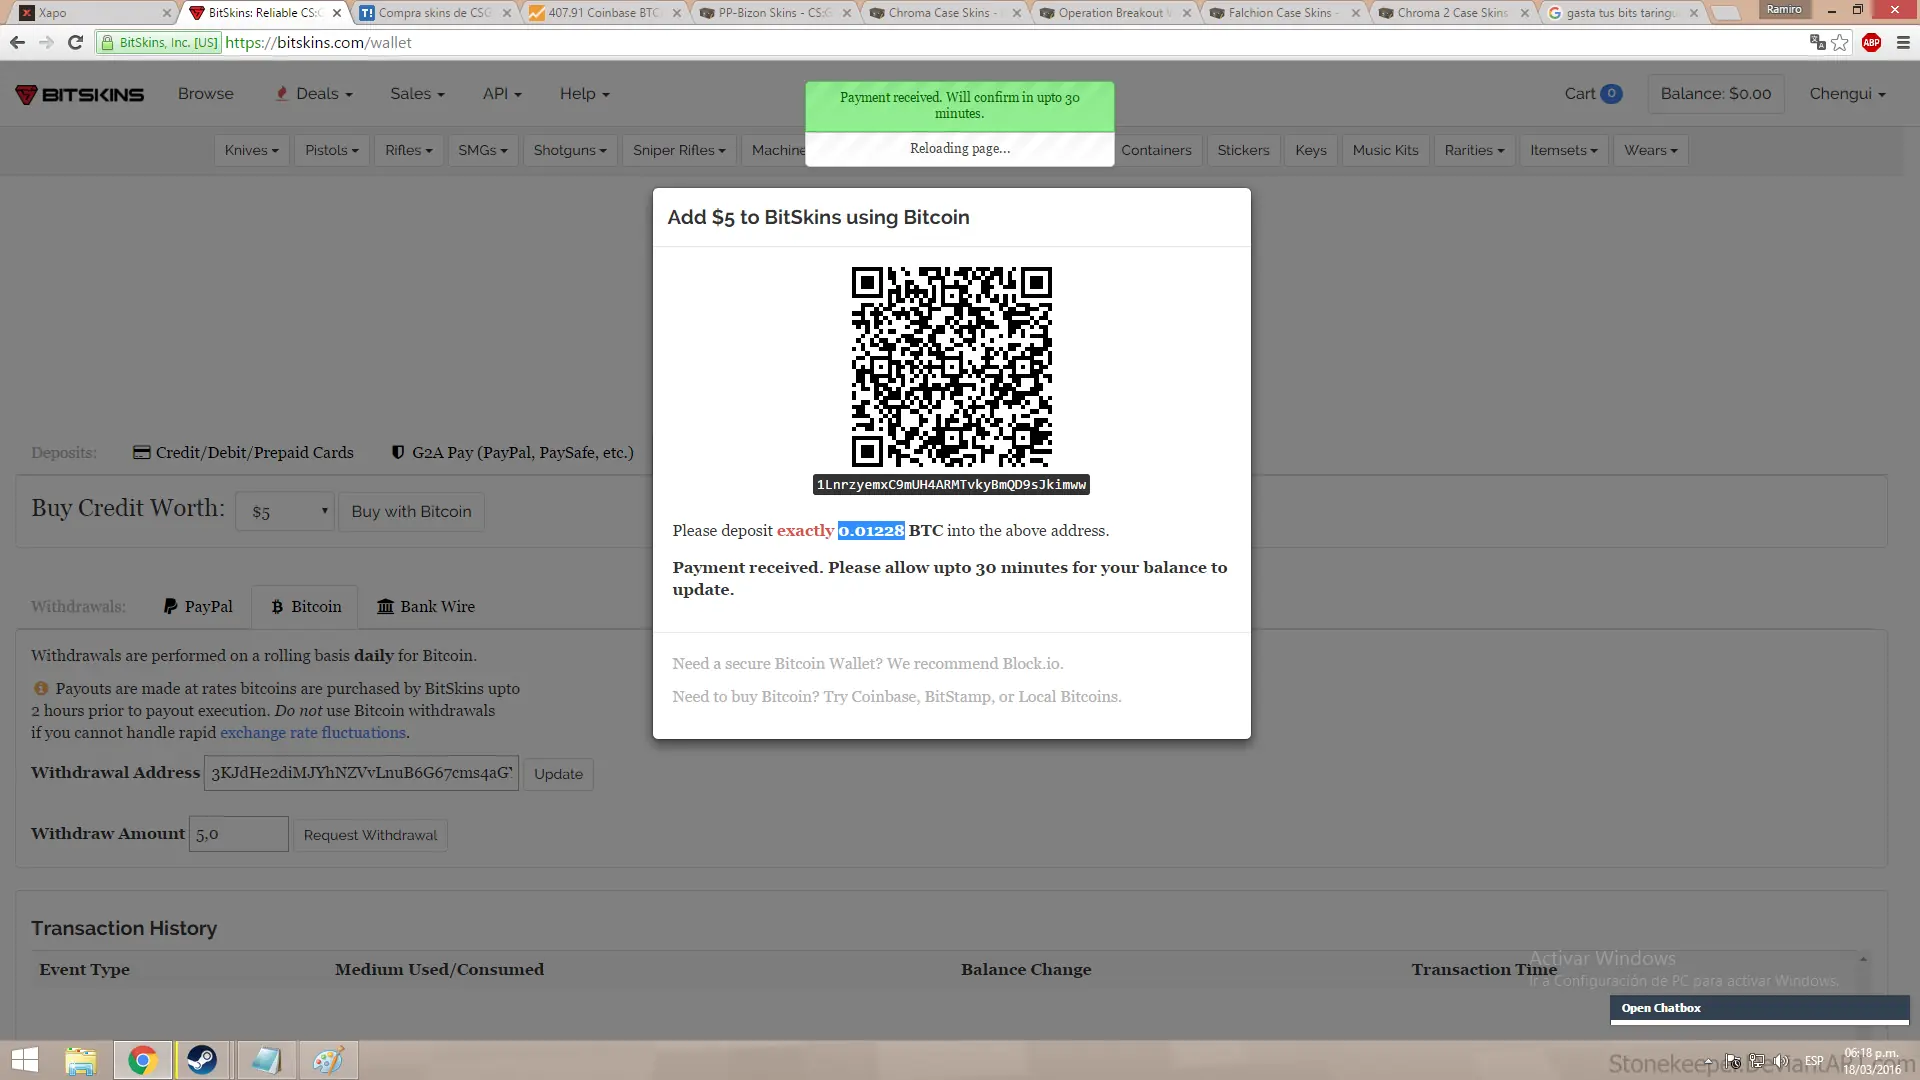Expand the Itemsets dropdown
This screenshot has width=1920, height=1080.
coord(1564,150)
